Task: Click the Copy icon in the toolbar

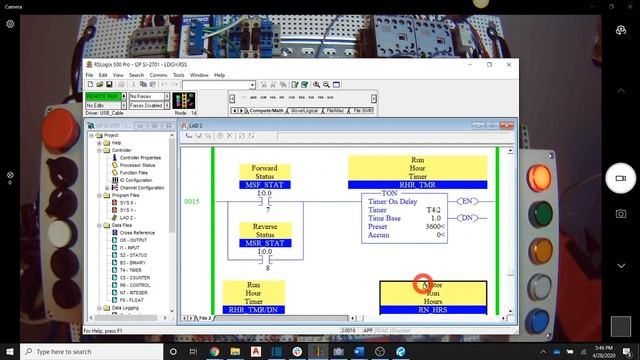Action: (143, 84)
